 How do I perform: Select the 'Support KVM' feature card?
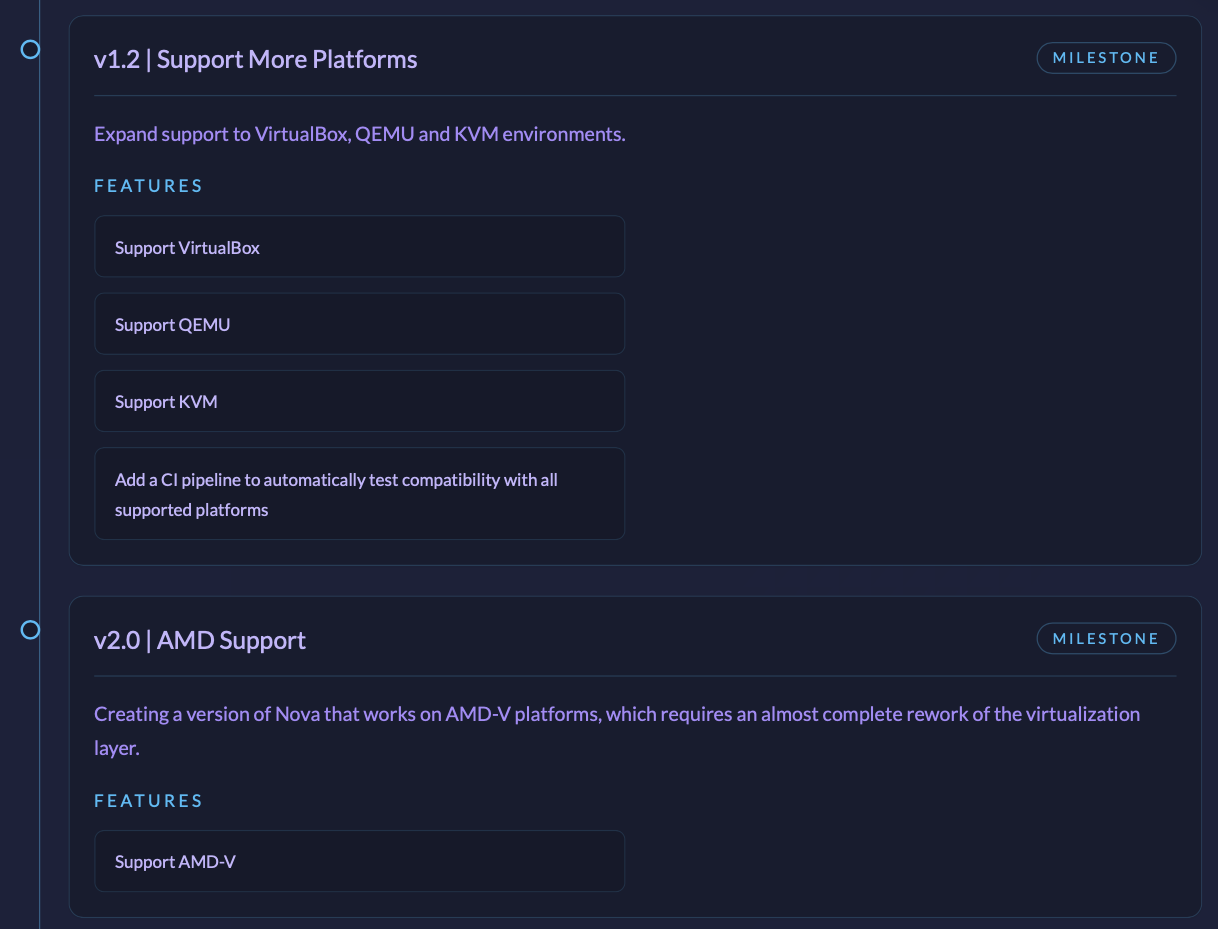click(x=359, y=401)
